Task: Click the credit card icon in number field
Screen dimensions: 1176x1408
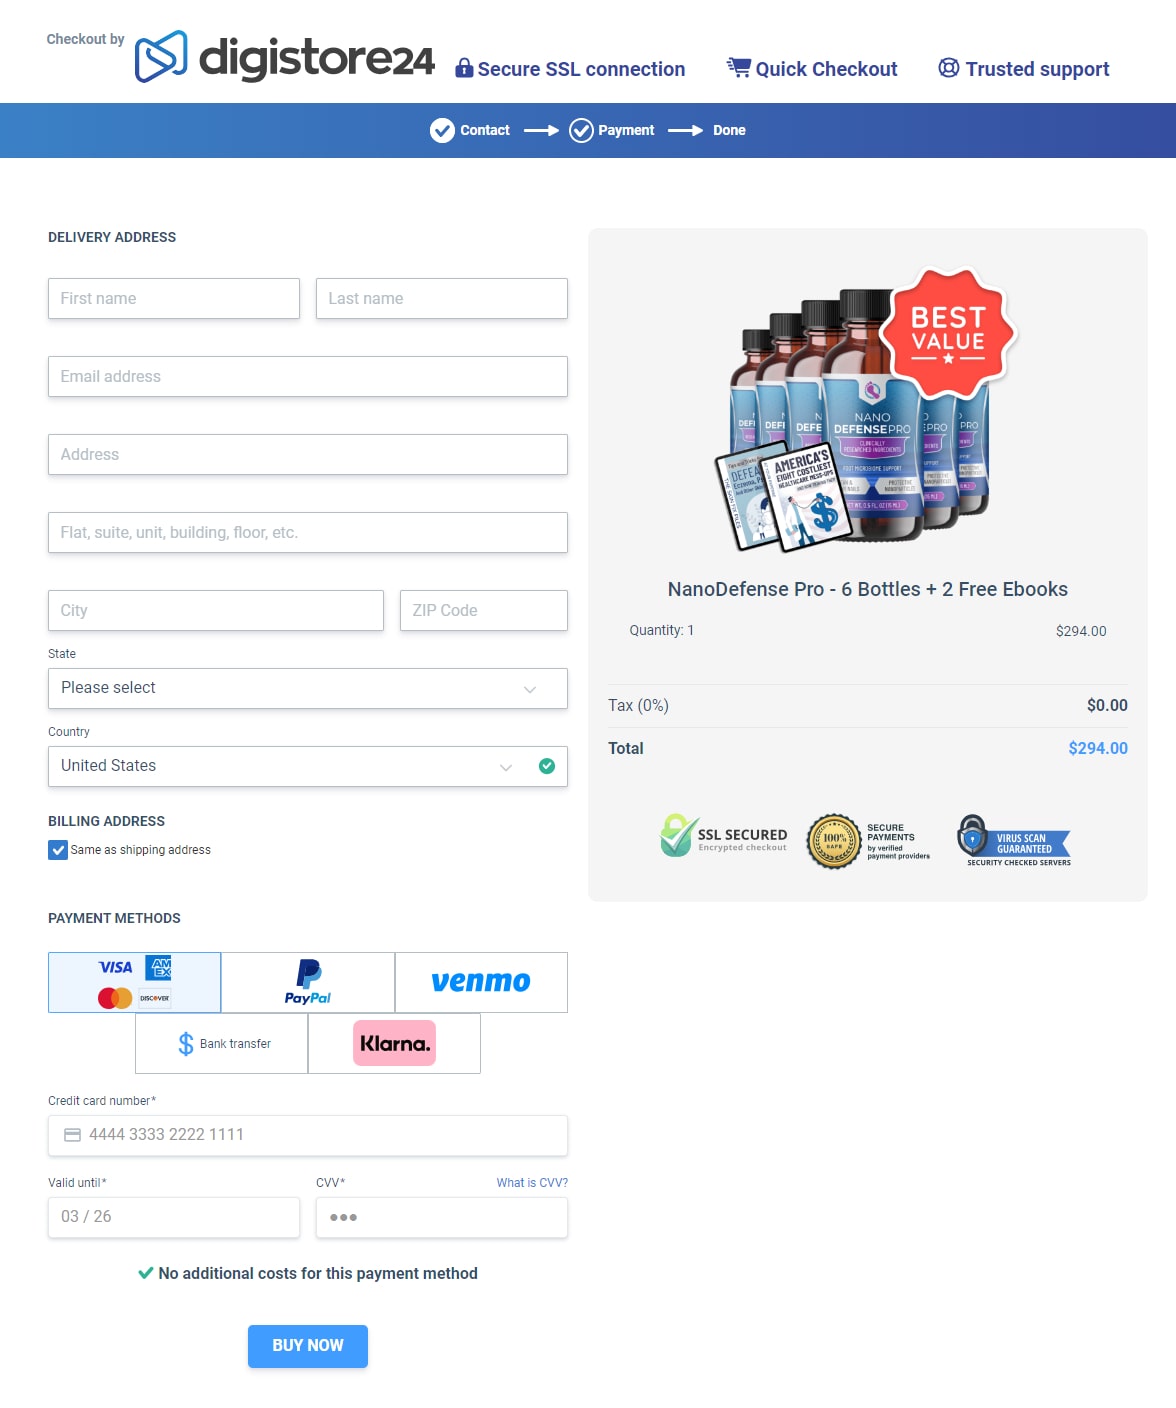Action: (73, 1135)
